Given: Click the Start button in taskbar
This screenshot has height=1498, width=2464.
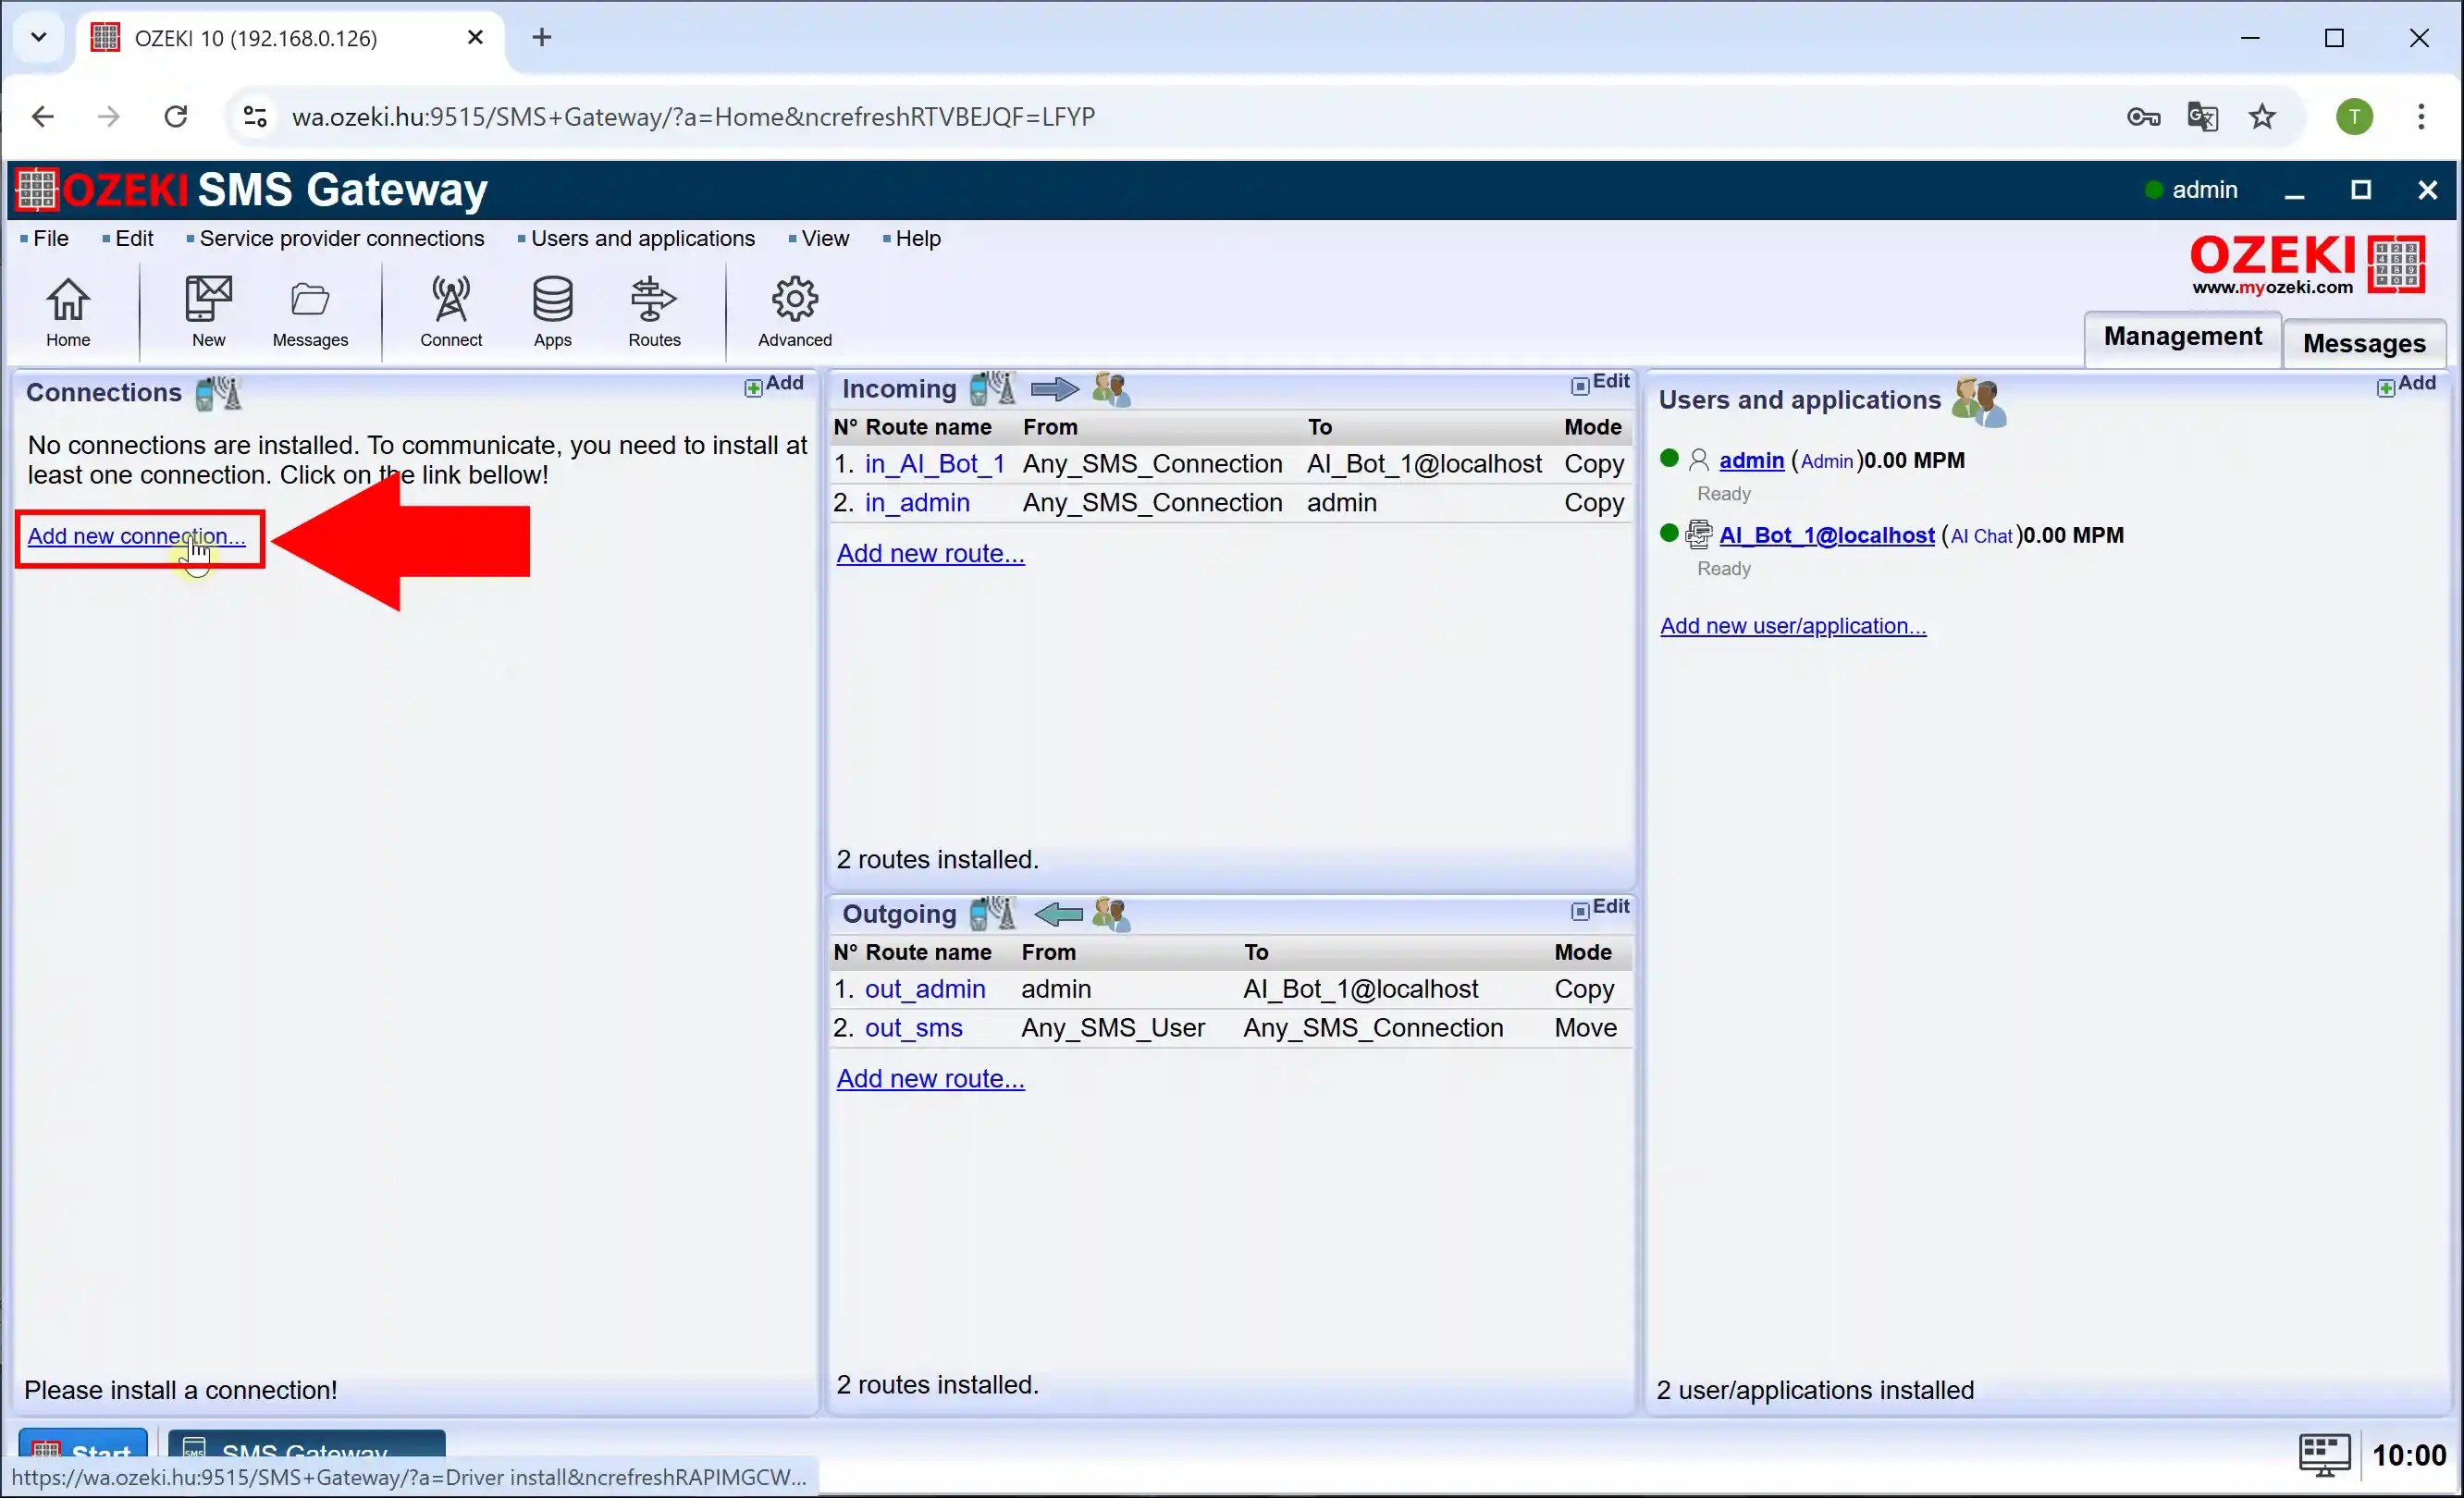Looking at the screenshot, I should (83, 1449).
